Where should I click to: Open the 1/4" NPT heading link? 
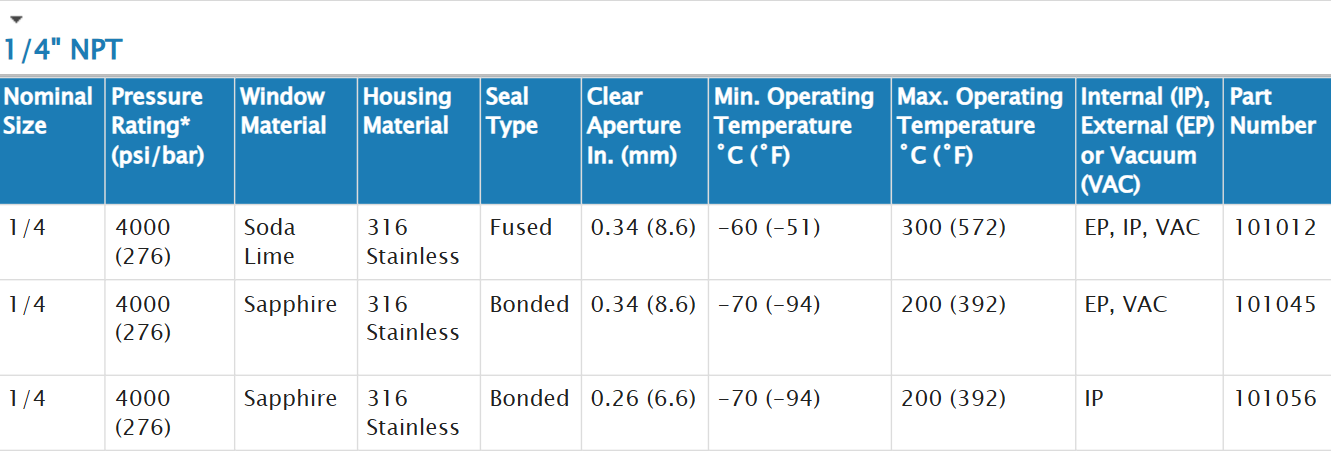pyautogui.click(x=63, y=50)
